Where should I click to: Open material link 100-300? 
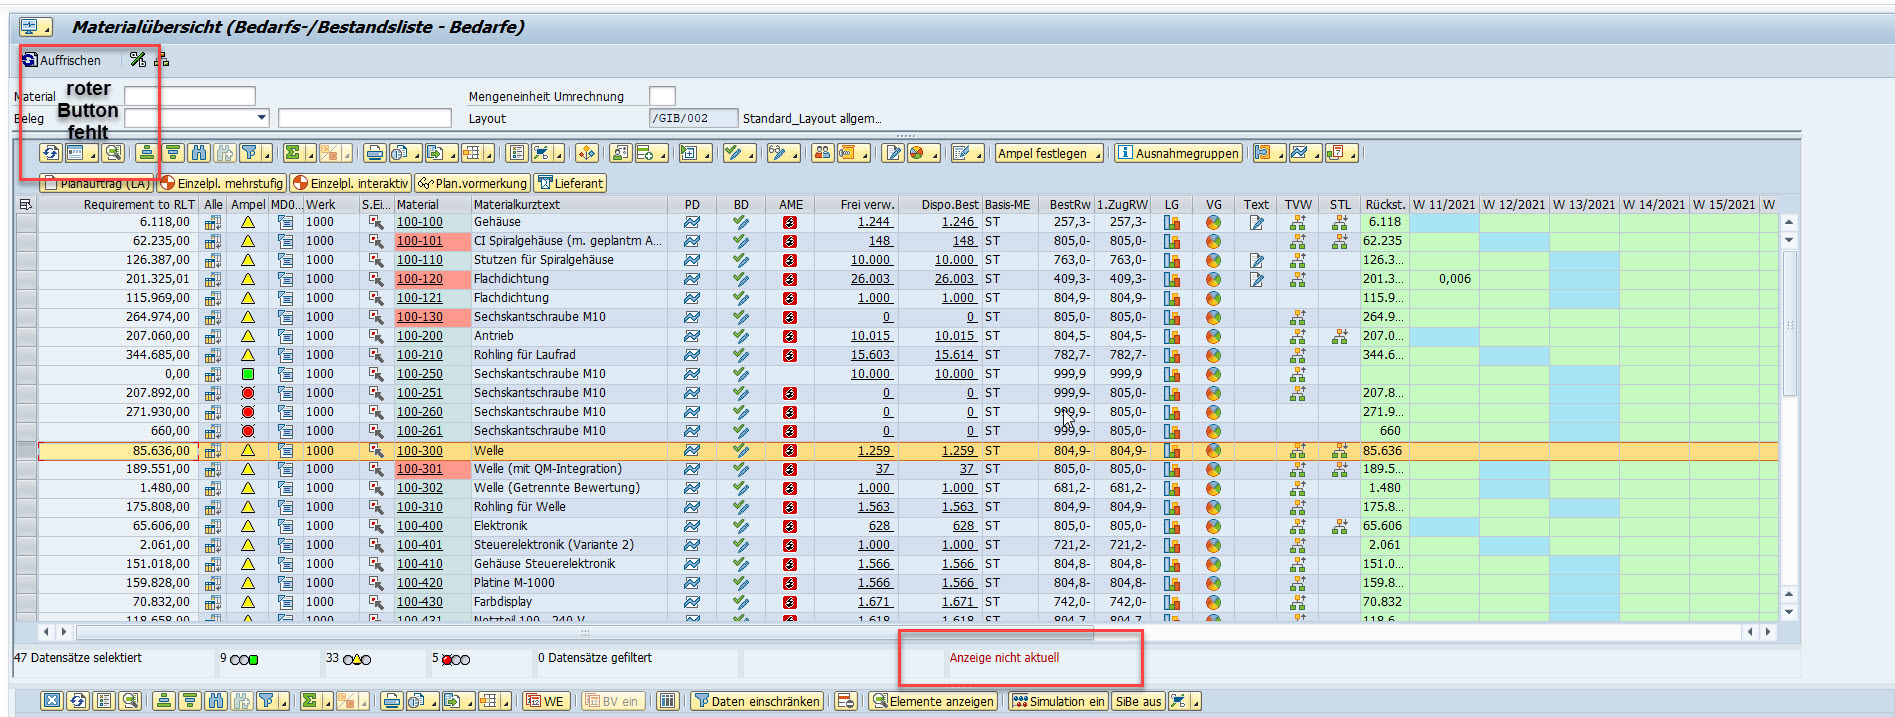pyautogui.click(x=419, y=451)
